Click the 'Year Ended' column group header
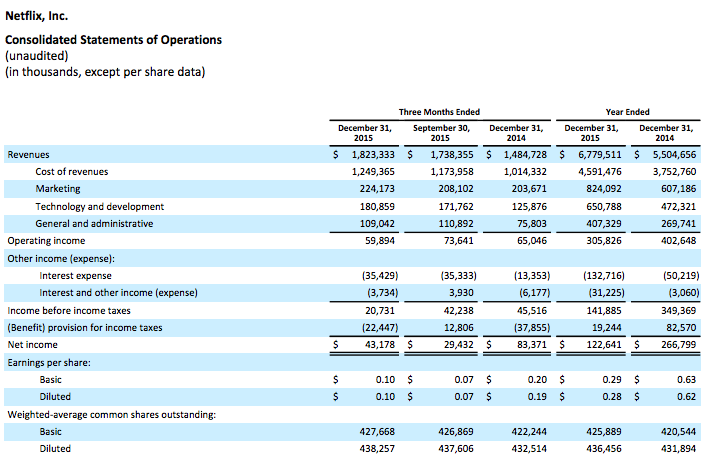This screenshot has width=712, height=458. pyautogui.click(x=627, y=112)
